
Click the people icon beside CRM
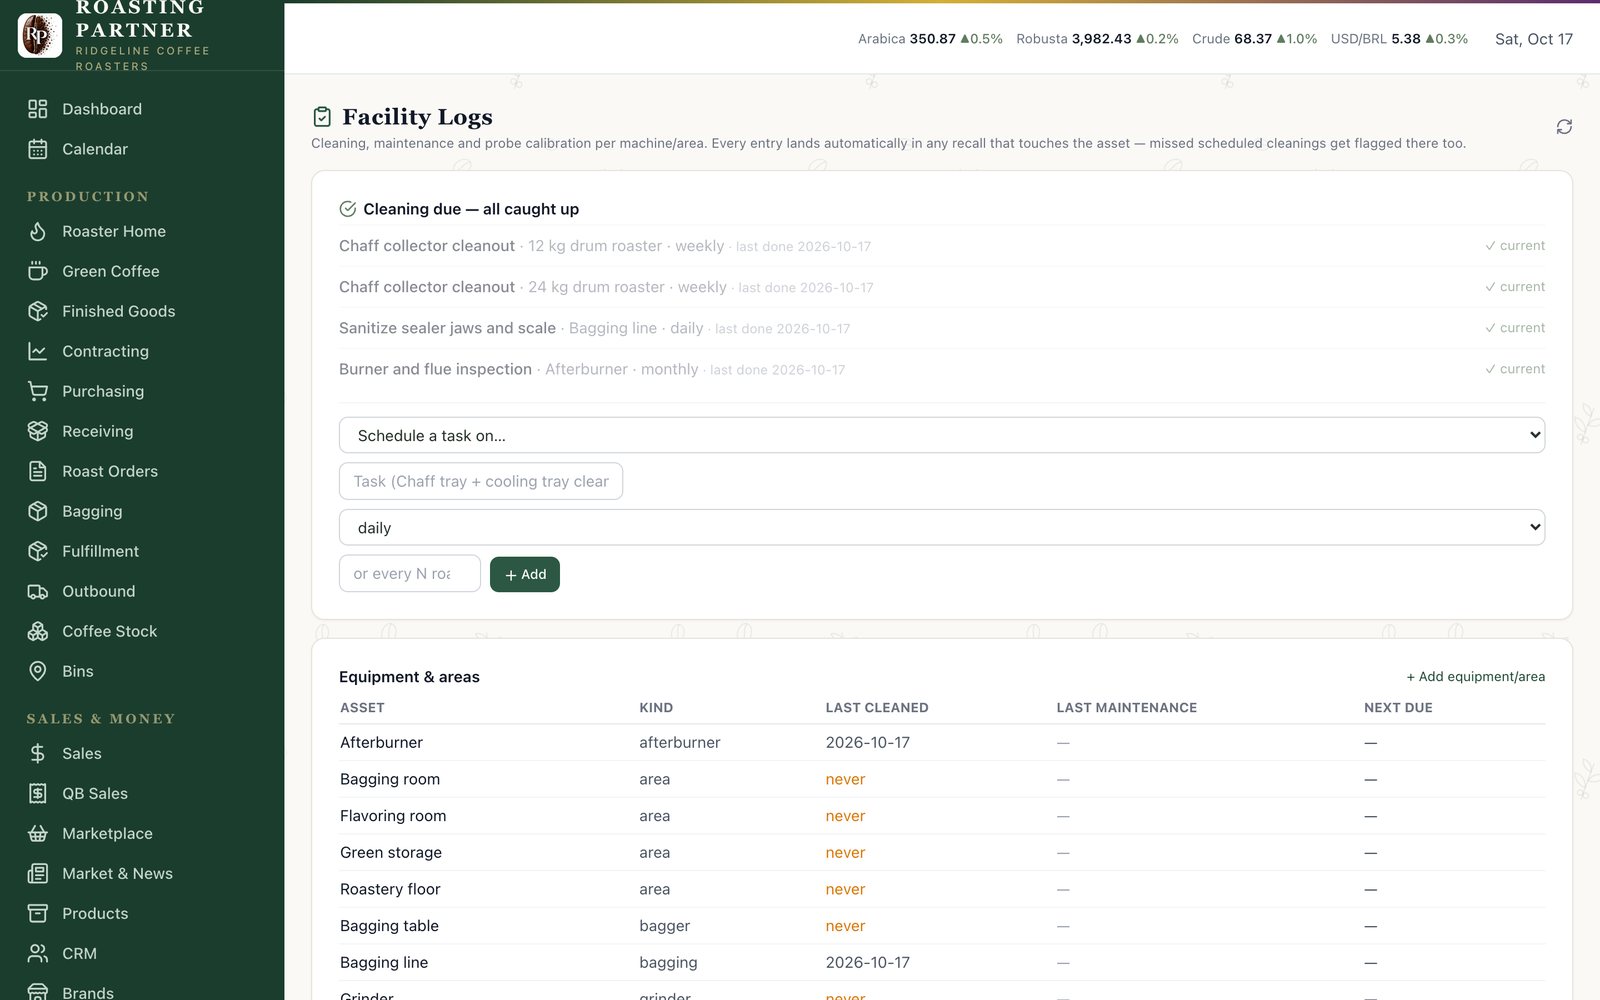(38, 953)
